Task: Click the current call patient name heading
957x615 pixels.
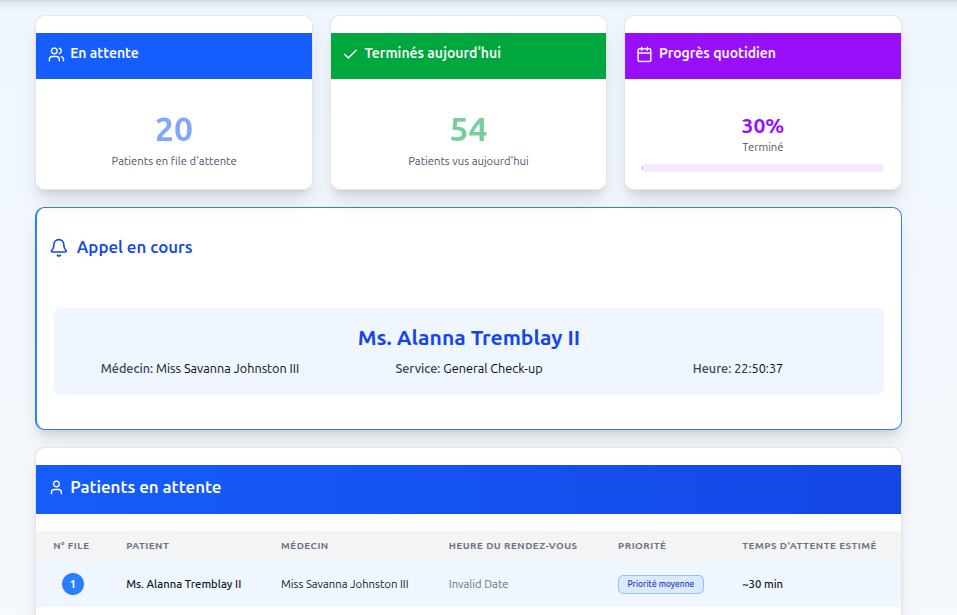Action: [x=468, y=338]
